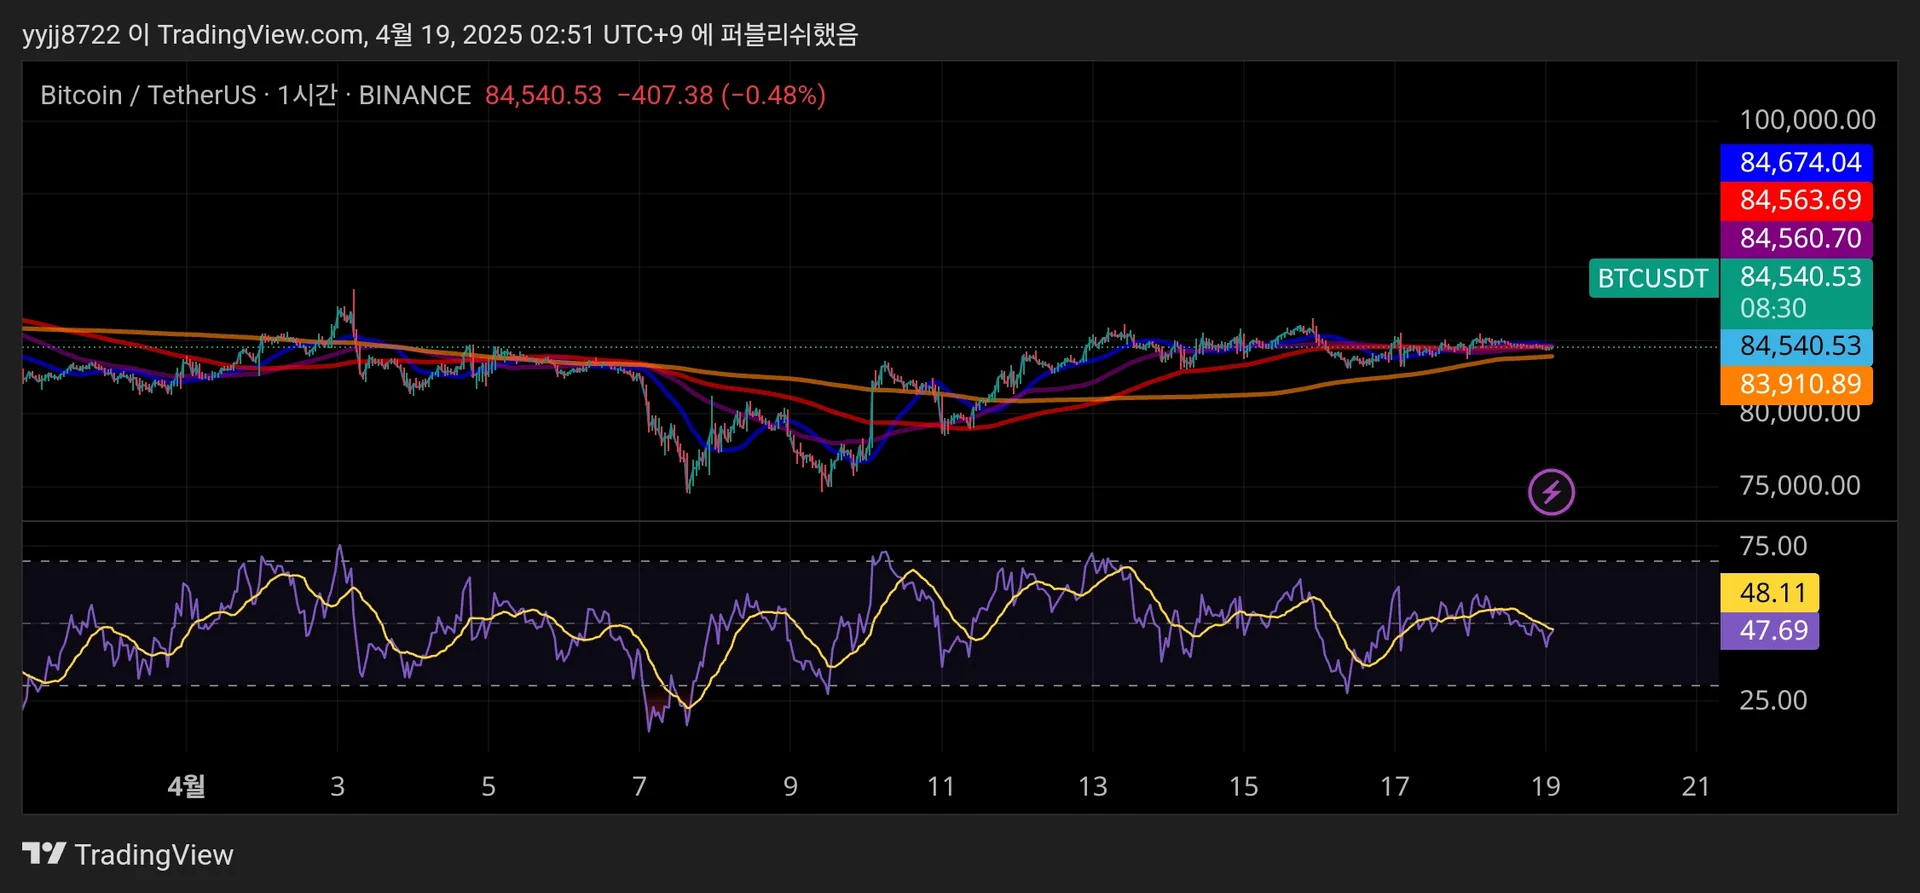The height and width of the screenshot is (893, 1920).
Task: Click the red 84,540.53 price in header
Action: coord(543,95)
